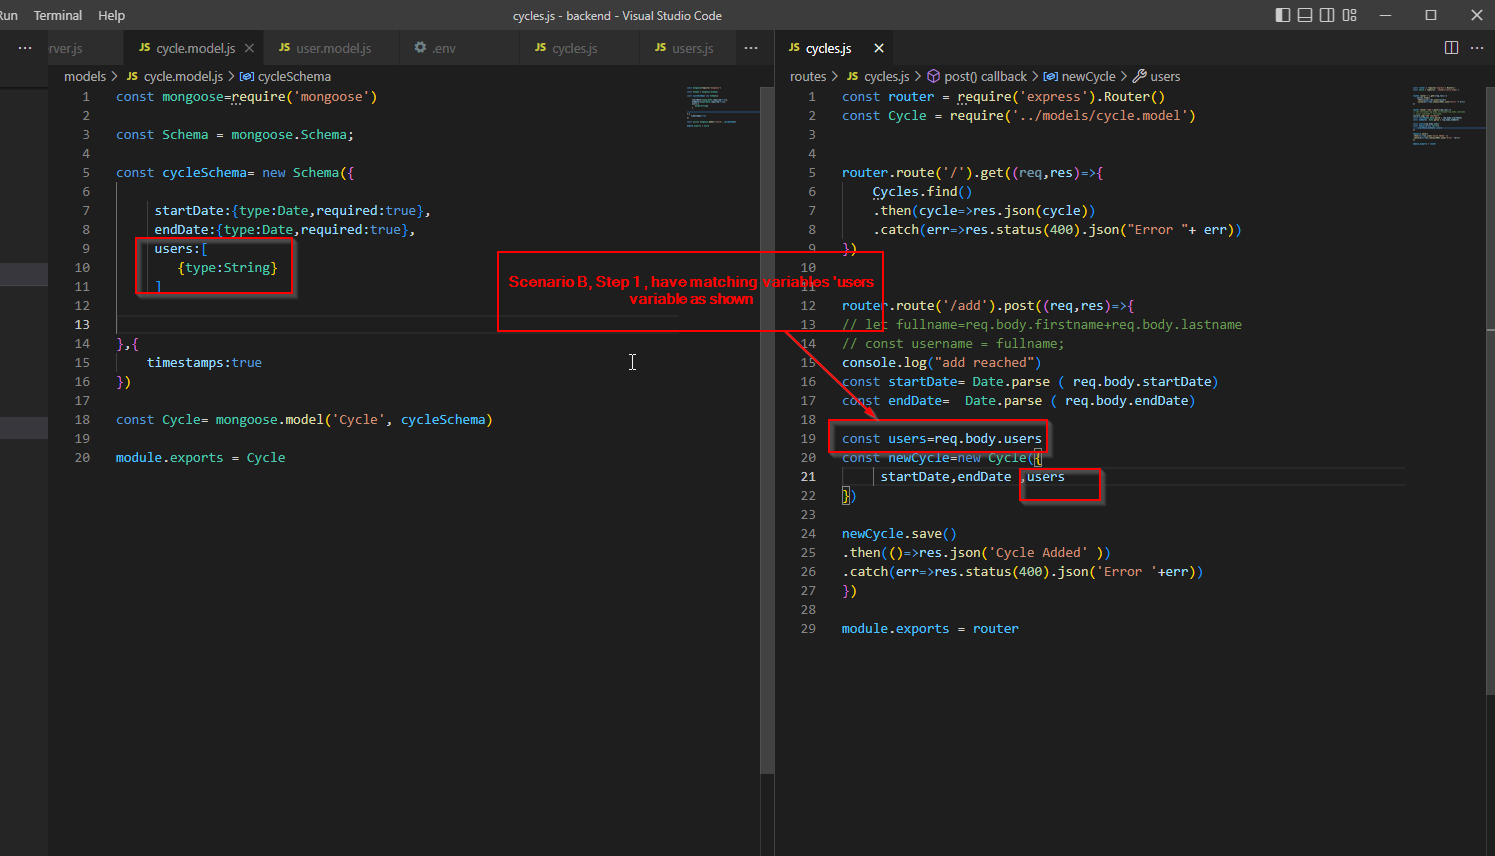Click 'const Schema = mongoose.Schema;' line

coord(235,134)
